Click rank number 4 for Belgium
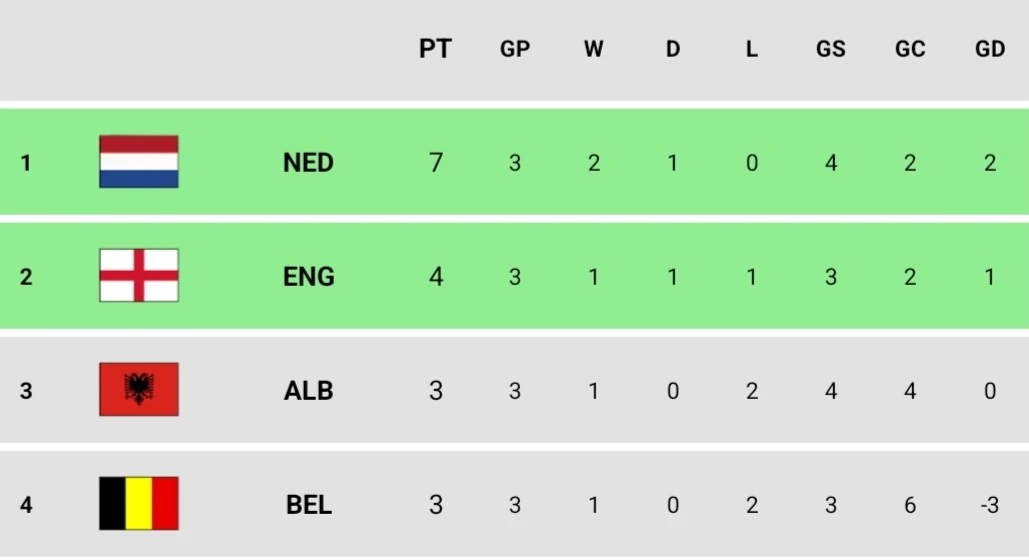The width and height of the screenshot is (1029, 560). click(26, 505)
